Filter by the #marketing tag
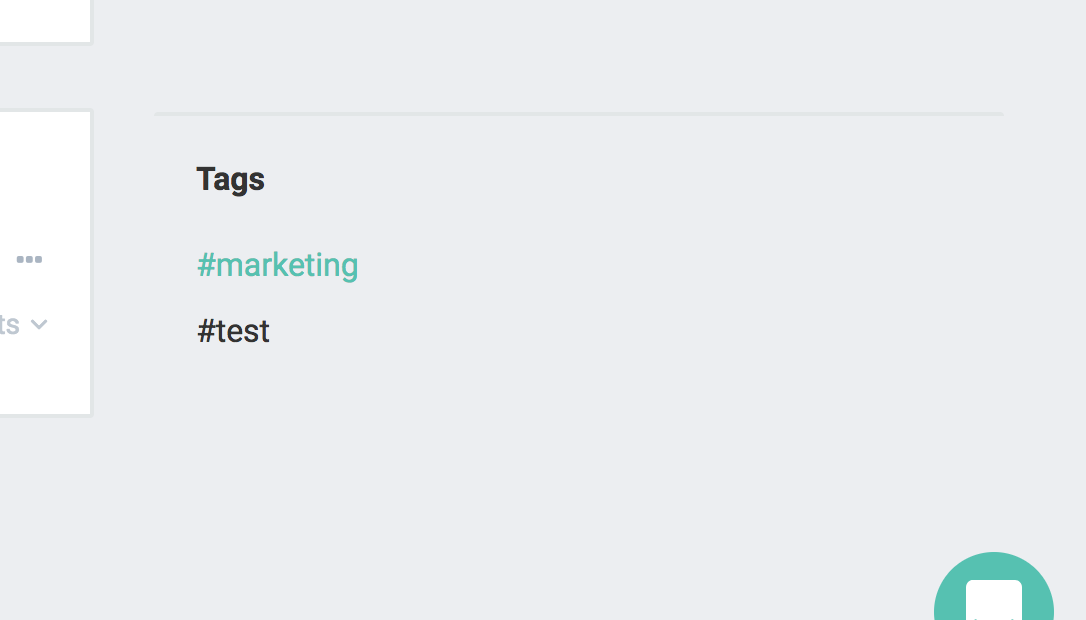The height and width of the screenshot is (620, 1086). (x=278, y=265)
